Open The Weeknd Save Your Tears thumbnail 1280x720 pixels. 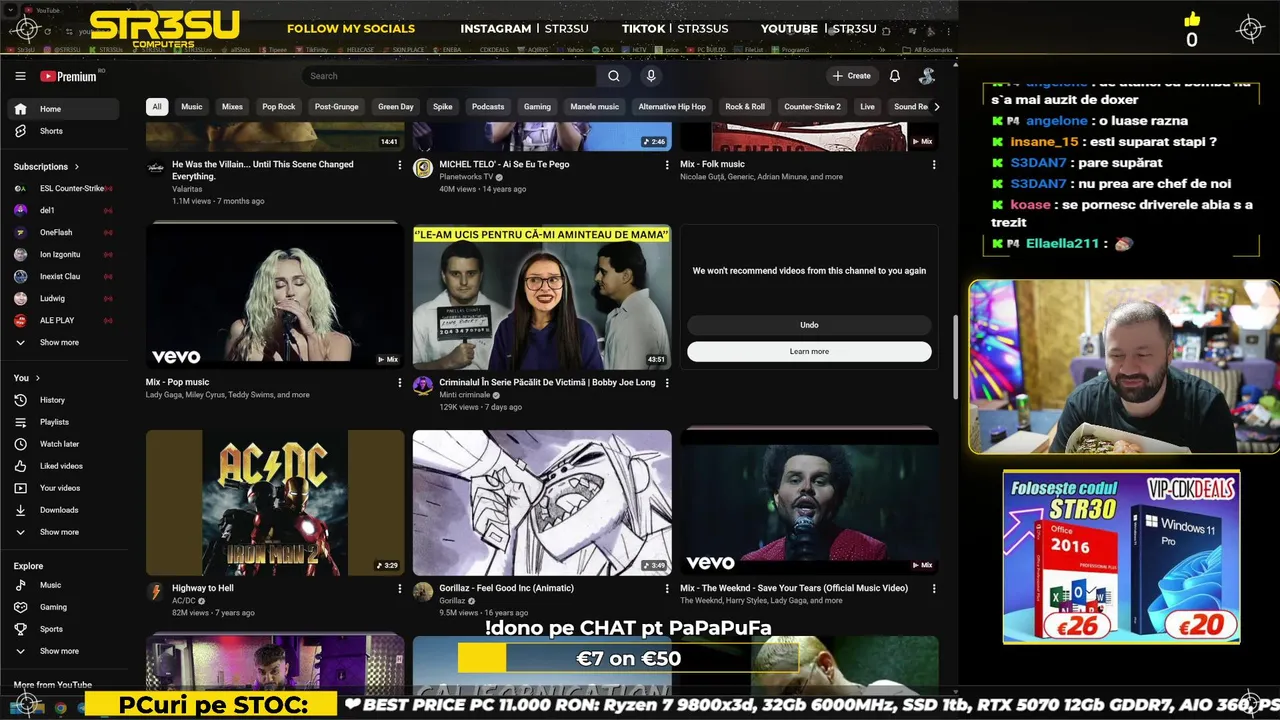809,503
